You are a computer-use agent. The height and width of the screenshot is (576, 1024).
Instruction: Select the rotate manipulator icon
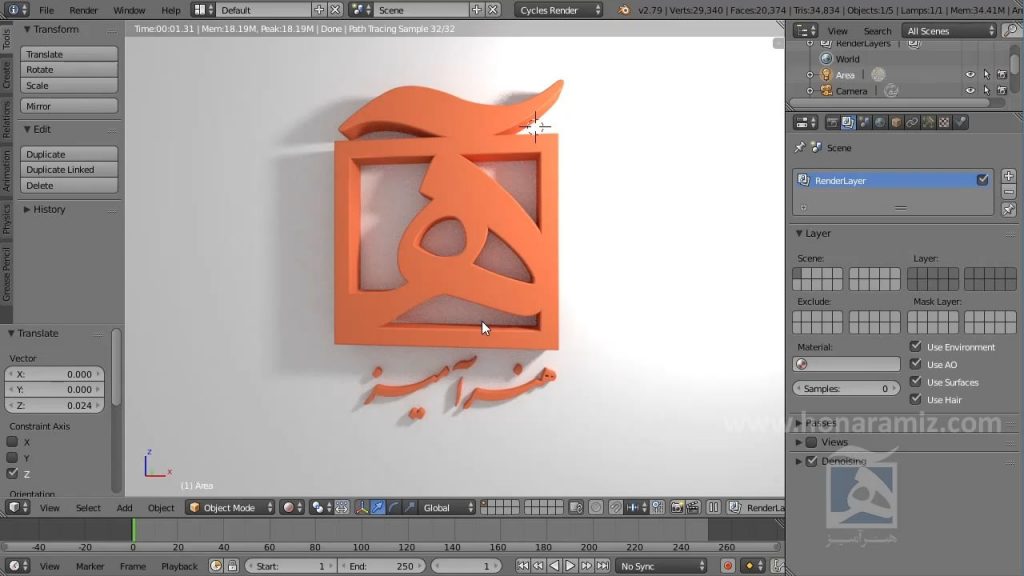tap(393, 507)
